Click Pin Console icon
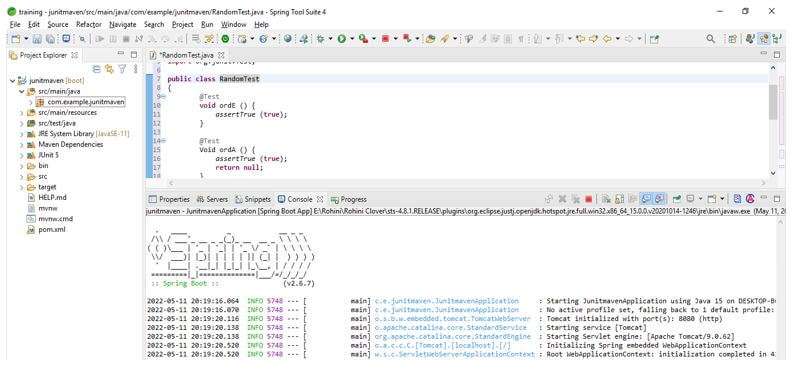The width and height of the screenshot is (799, 376). point(676,199)
